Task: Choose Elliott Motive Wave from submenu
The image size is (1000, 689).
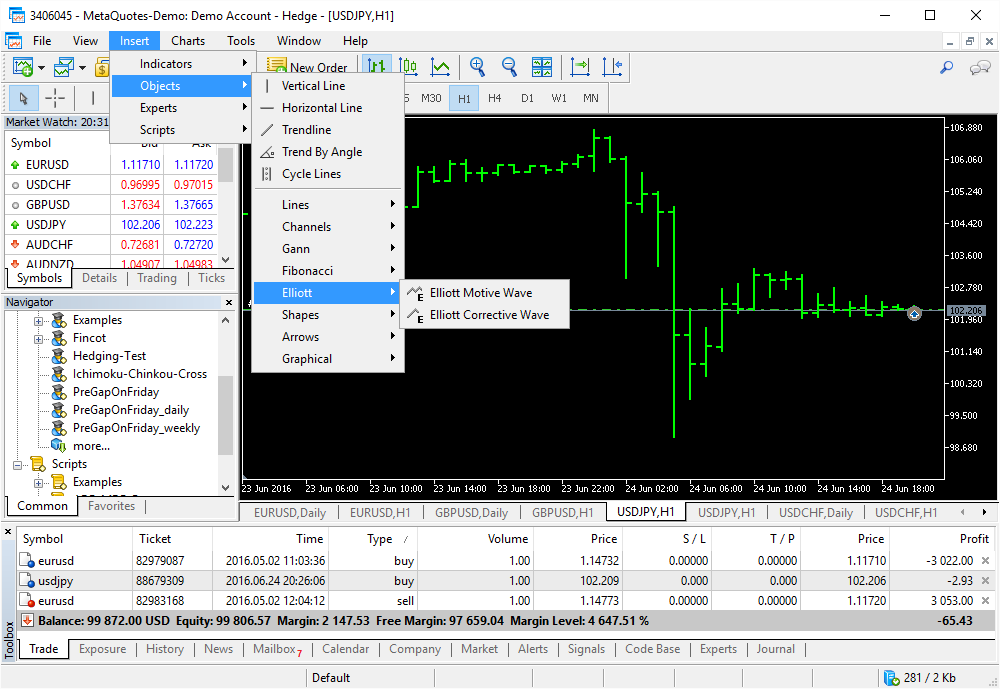Action: 480,293
